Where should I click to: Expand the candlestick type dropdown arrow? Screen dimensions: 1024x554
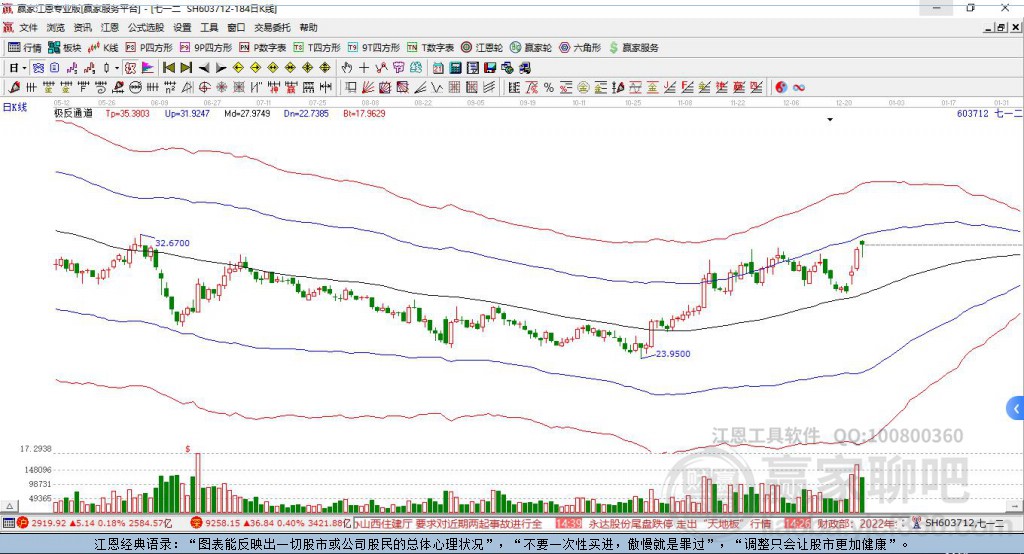pyautogui.click(x=117, y=68)
